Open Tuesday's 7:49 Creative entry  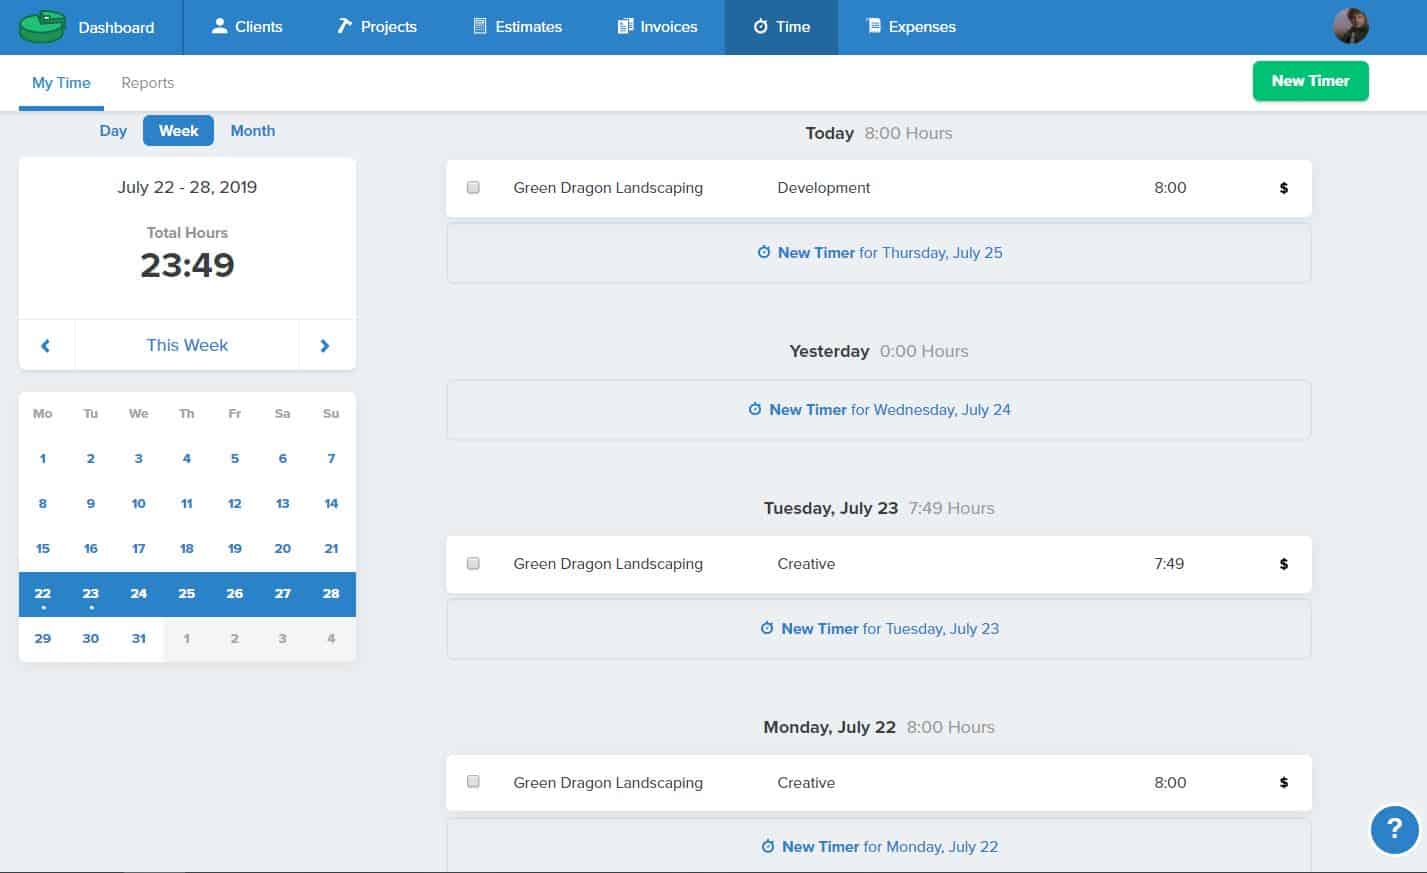[878, 564]
